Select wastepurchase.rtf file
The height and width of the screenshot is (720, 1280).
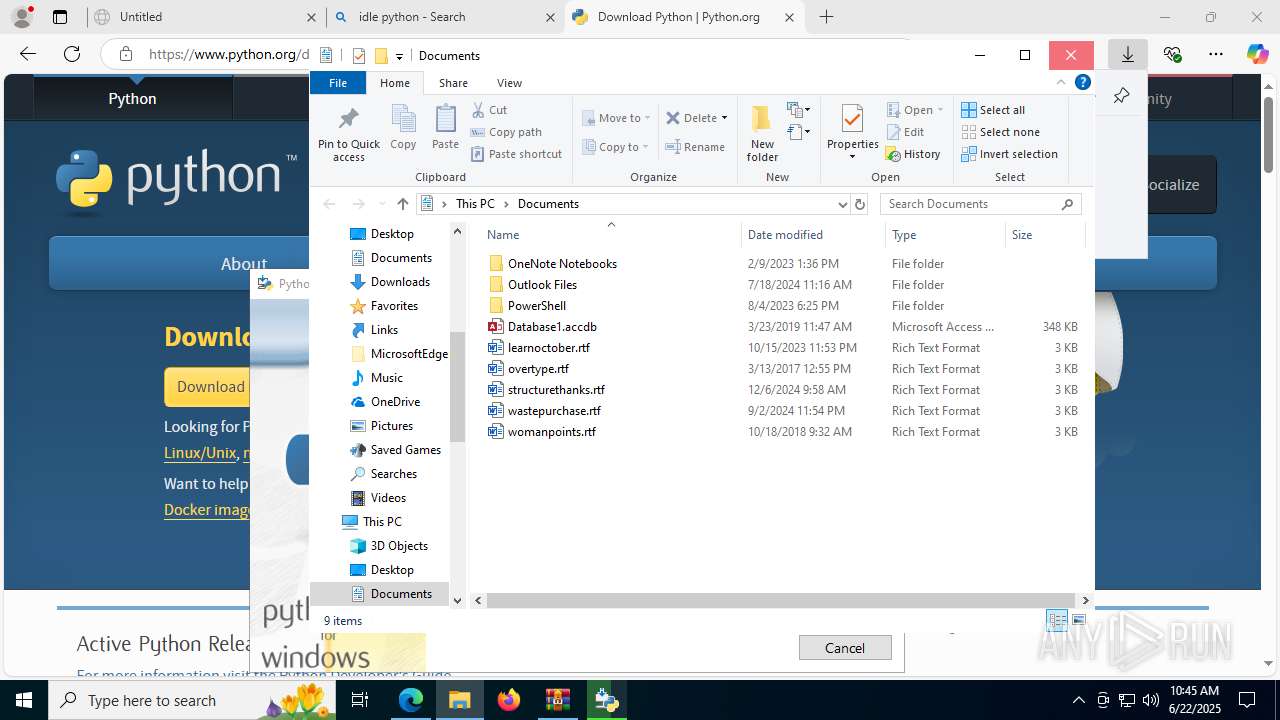[x=554, y=411]
